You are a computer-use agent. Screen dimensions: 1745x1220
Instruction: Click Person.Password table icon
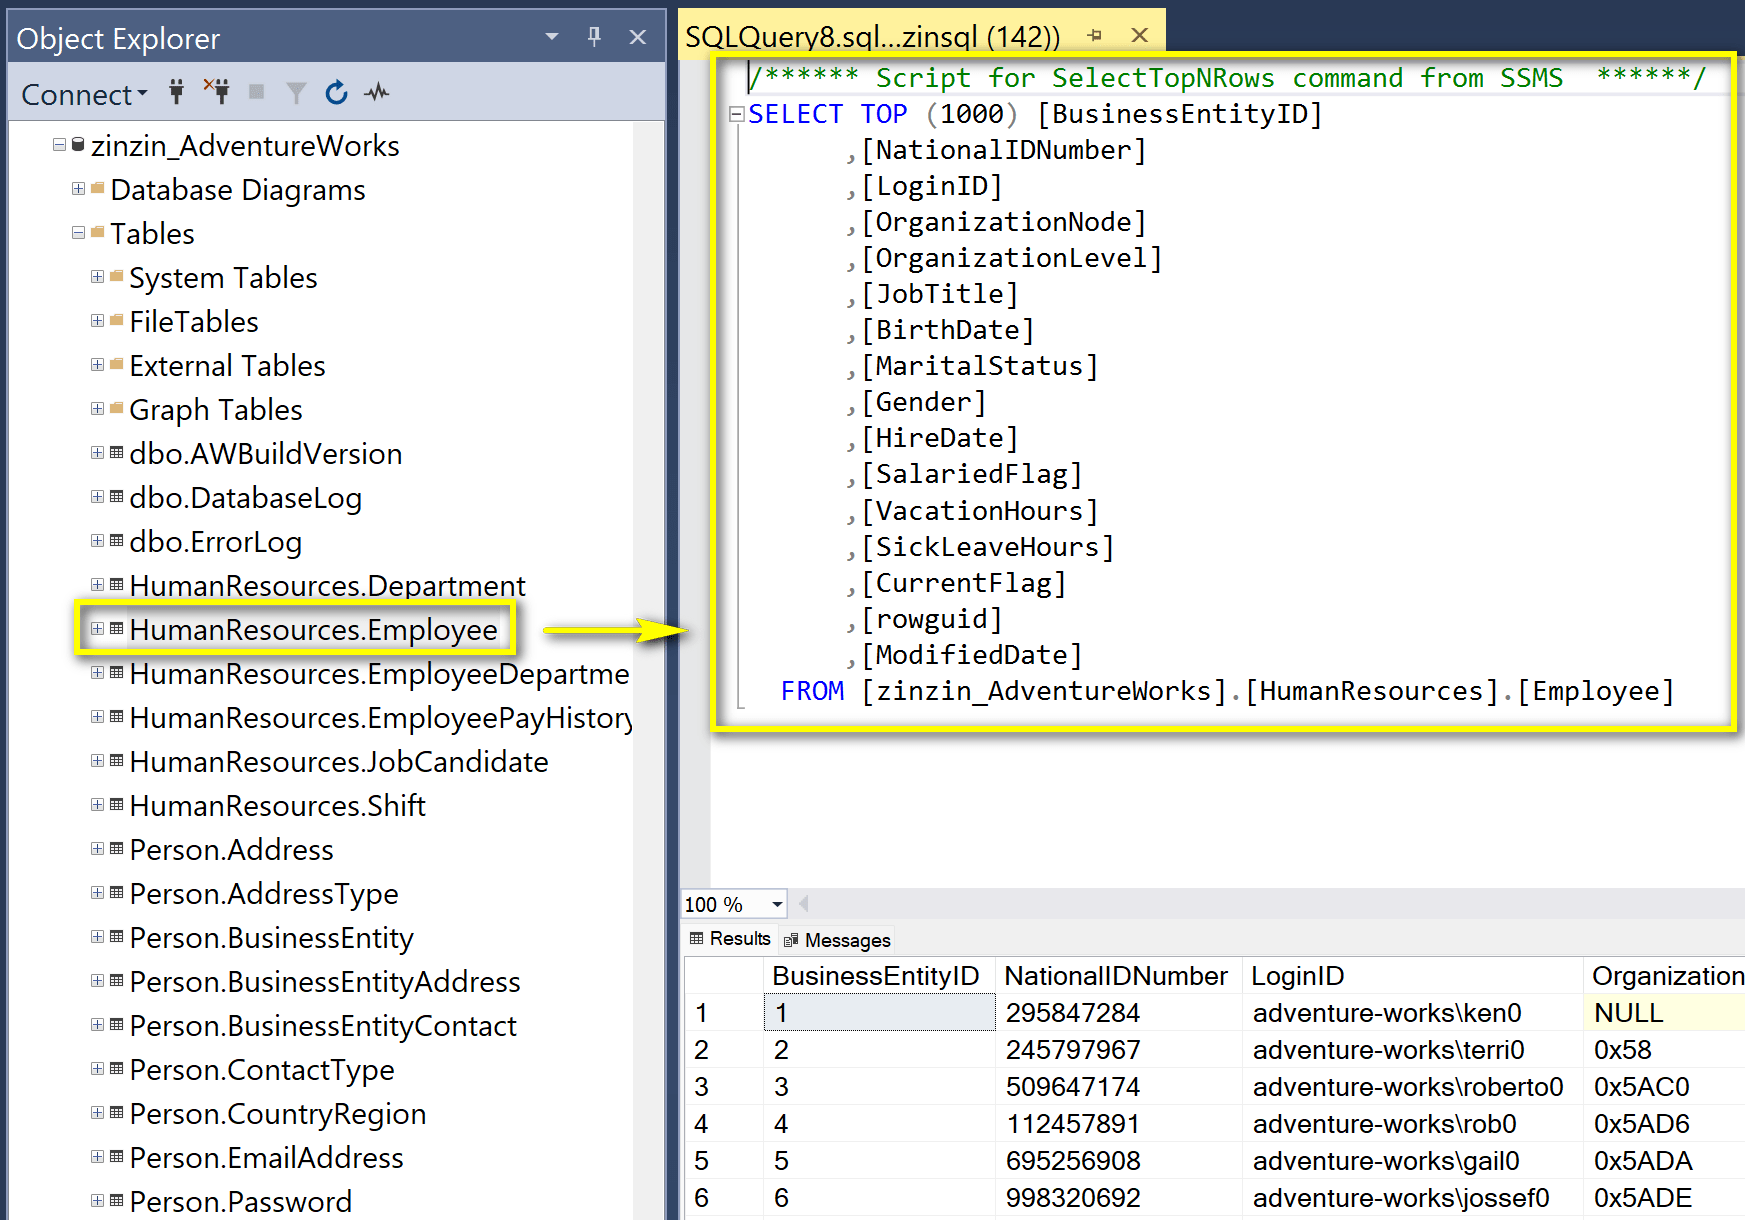(117, 1201)
